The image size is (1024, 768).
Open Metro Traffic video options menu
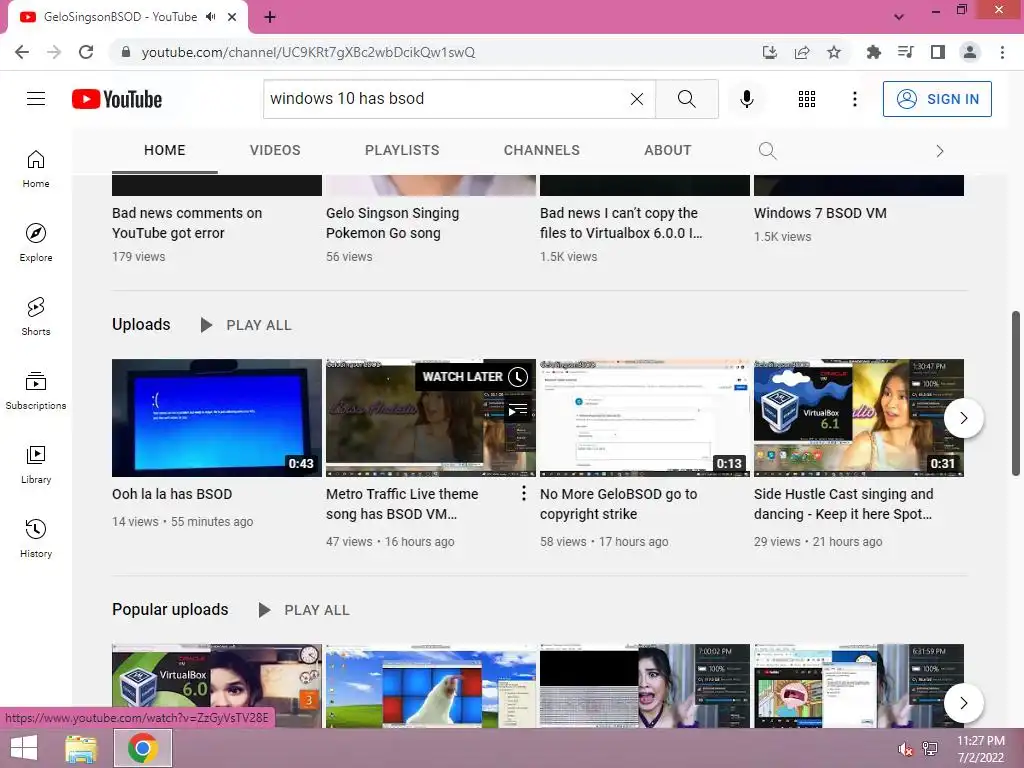524,494
